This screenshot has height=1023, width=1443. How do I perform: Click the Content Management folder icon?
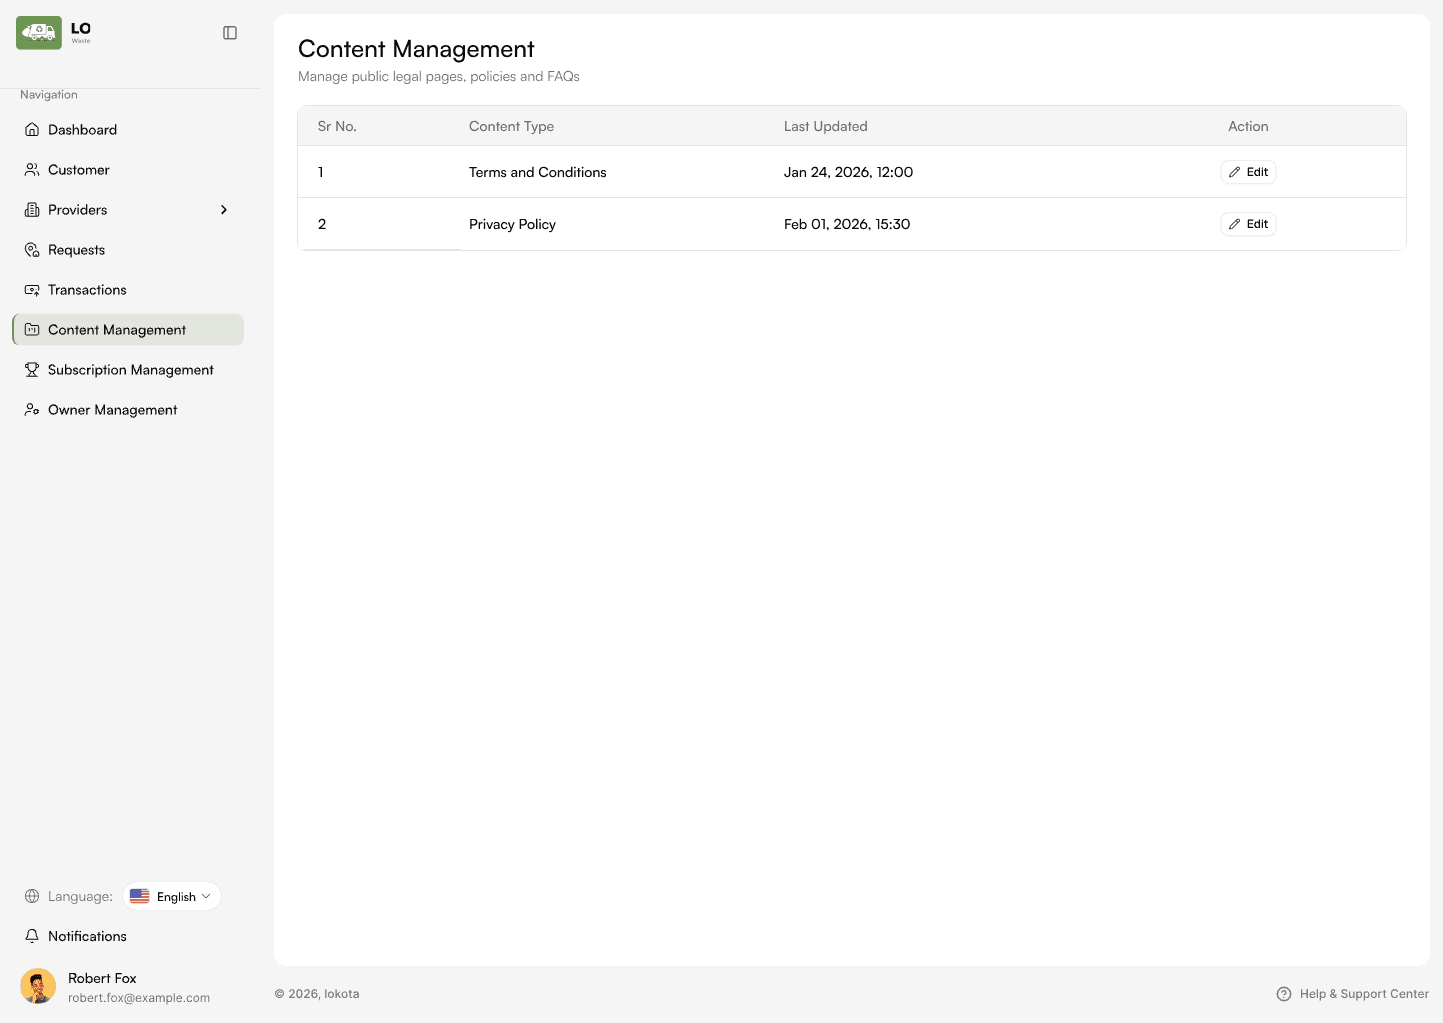pos(32,330)
